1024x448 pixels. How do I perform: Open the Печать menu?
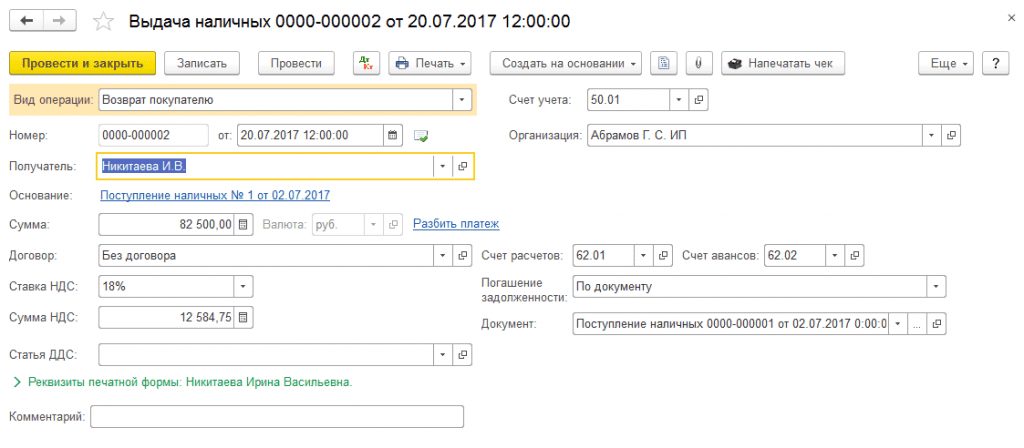tap(430, 63)
